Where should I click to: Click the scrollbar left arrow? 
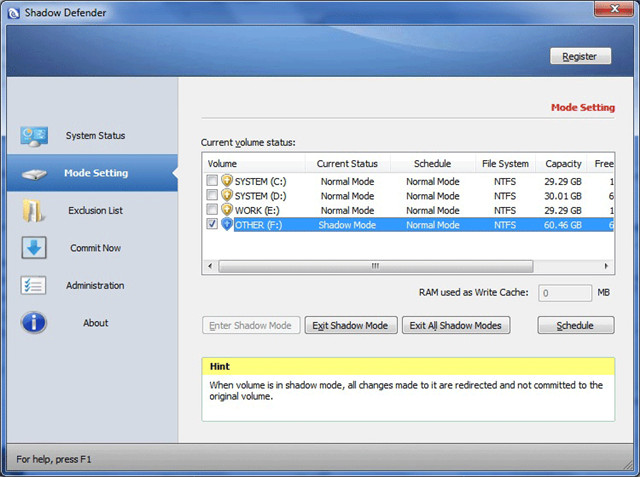tap(210, 266)
